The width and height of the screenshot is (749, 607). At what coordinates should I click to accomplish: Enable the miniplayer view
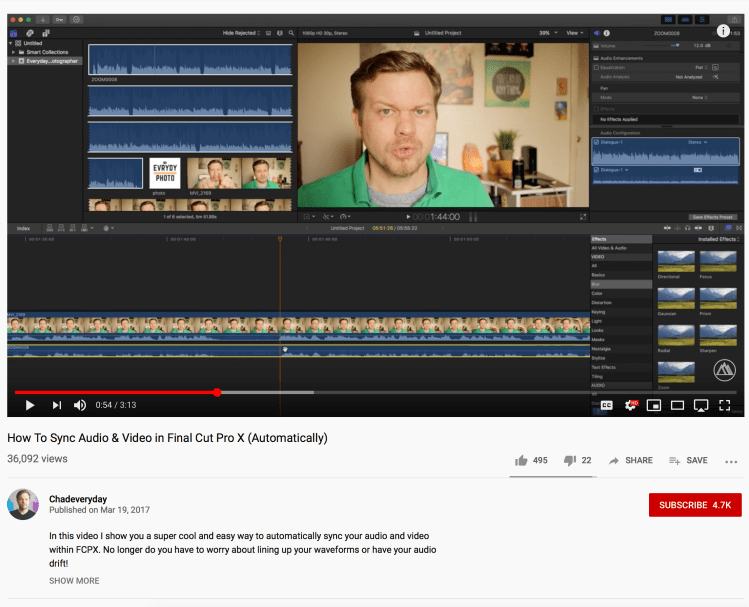[x=654, y=405]
